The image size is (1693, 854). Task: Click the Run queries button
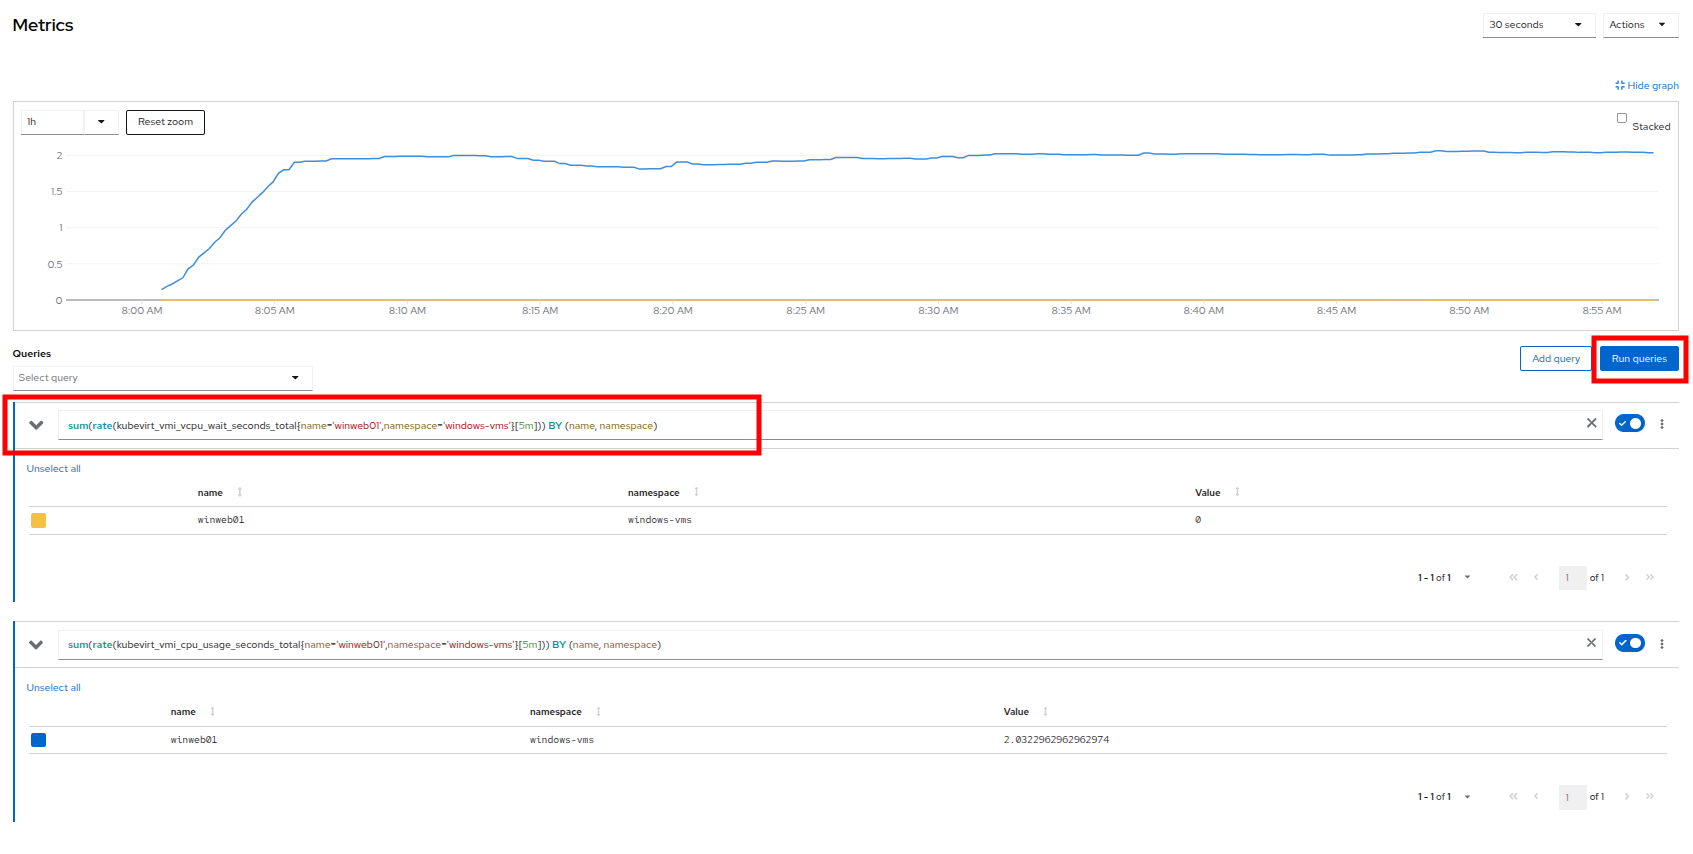(x=1638, y=359)
